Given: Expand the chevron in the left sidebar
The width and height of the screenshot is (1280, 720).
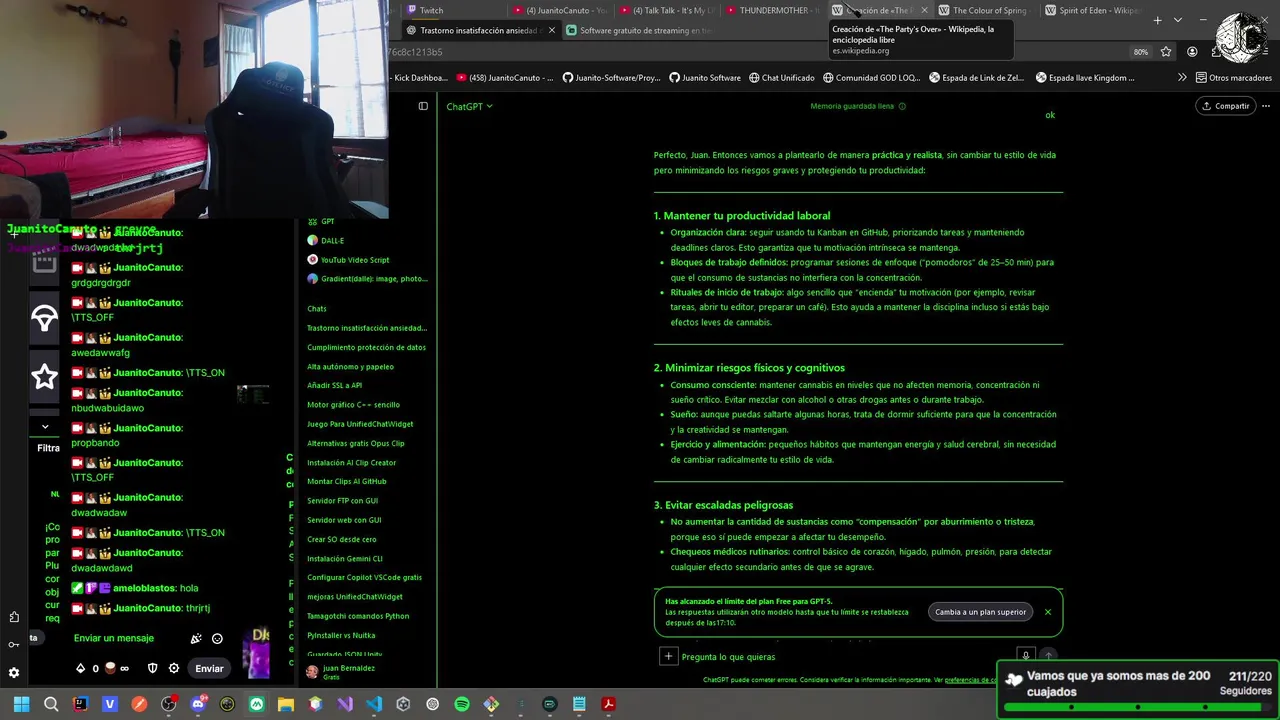Looking at the screenshot, I should [x=44, y=427].
